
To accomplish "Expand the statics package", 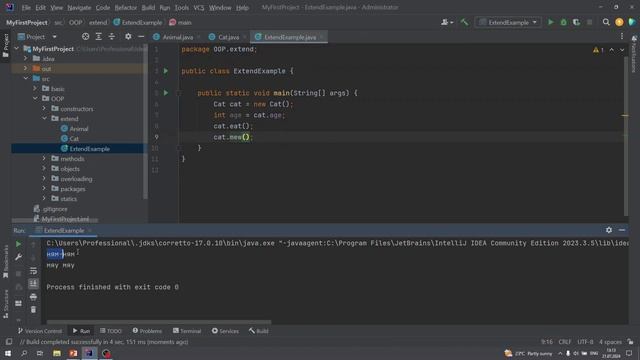I will click(44, 199).
